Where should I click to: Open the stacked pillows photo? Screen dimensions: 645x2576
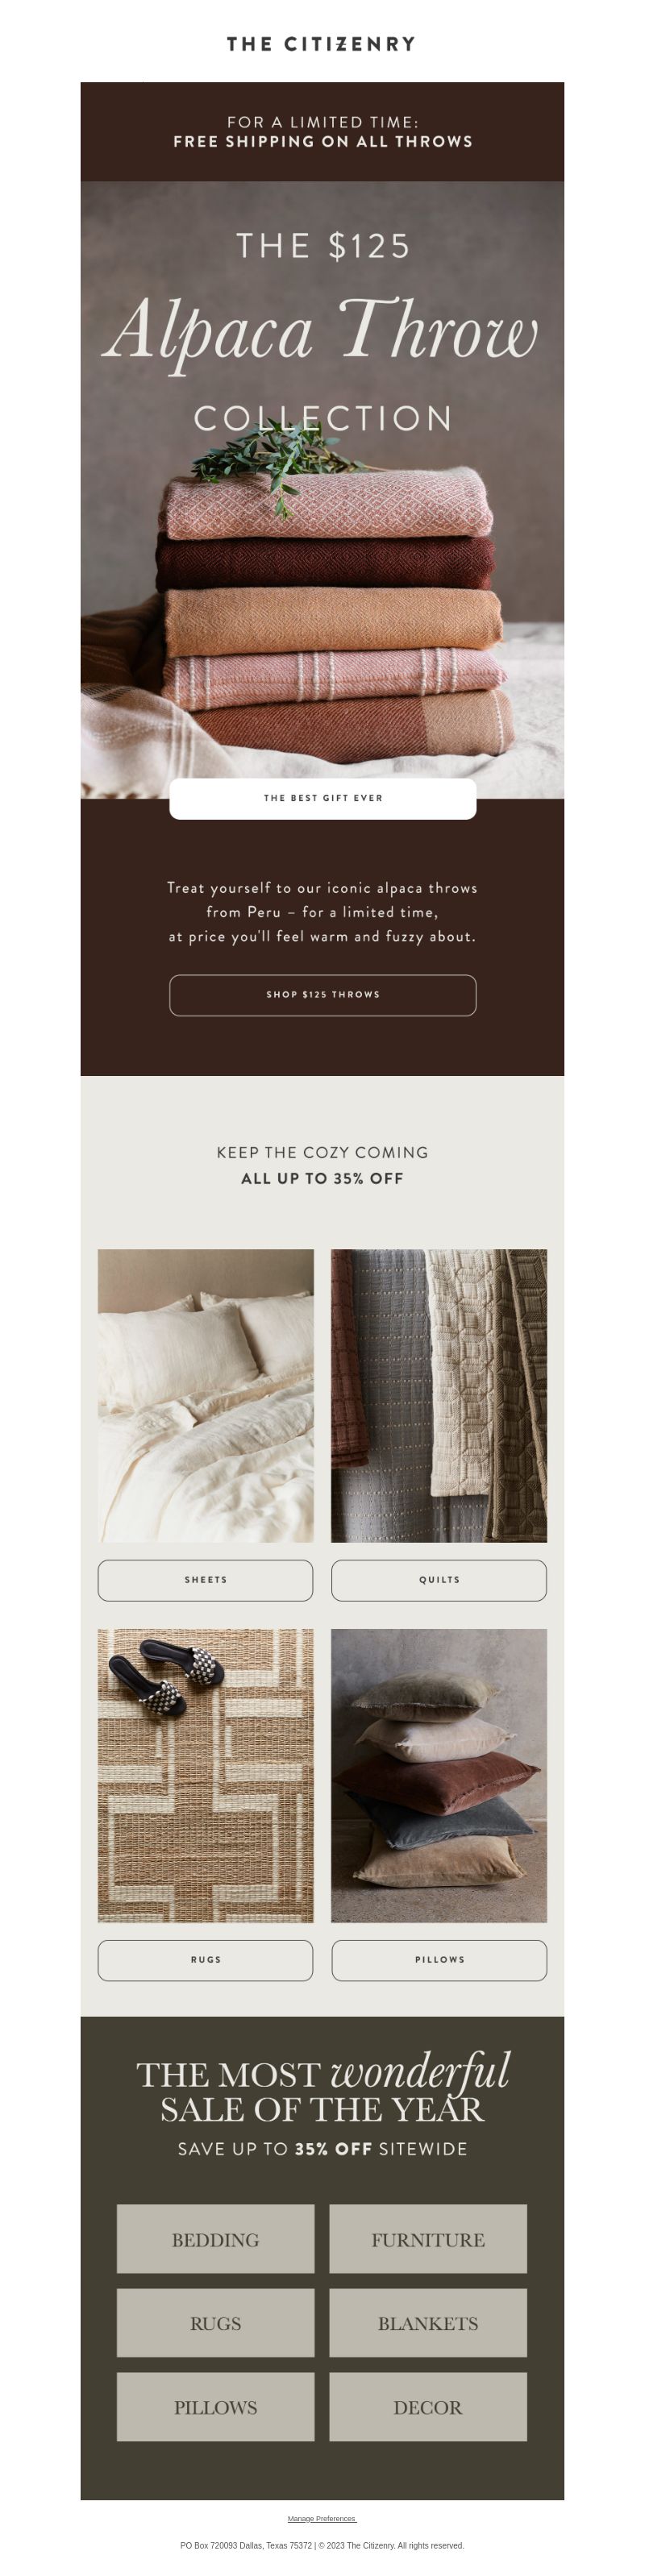click(x=439, y=1775)
